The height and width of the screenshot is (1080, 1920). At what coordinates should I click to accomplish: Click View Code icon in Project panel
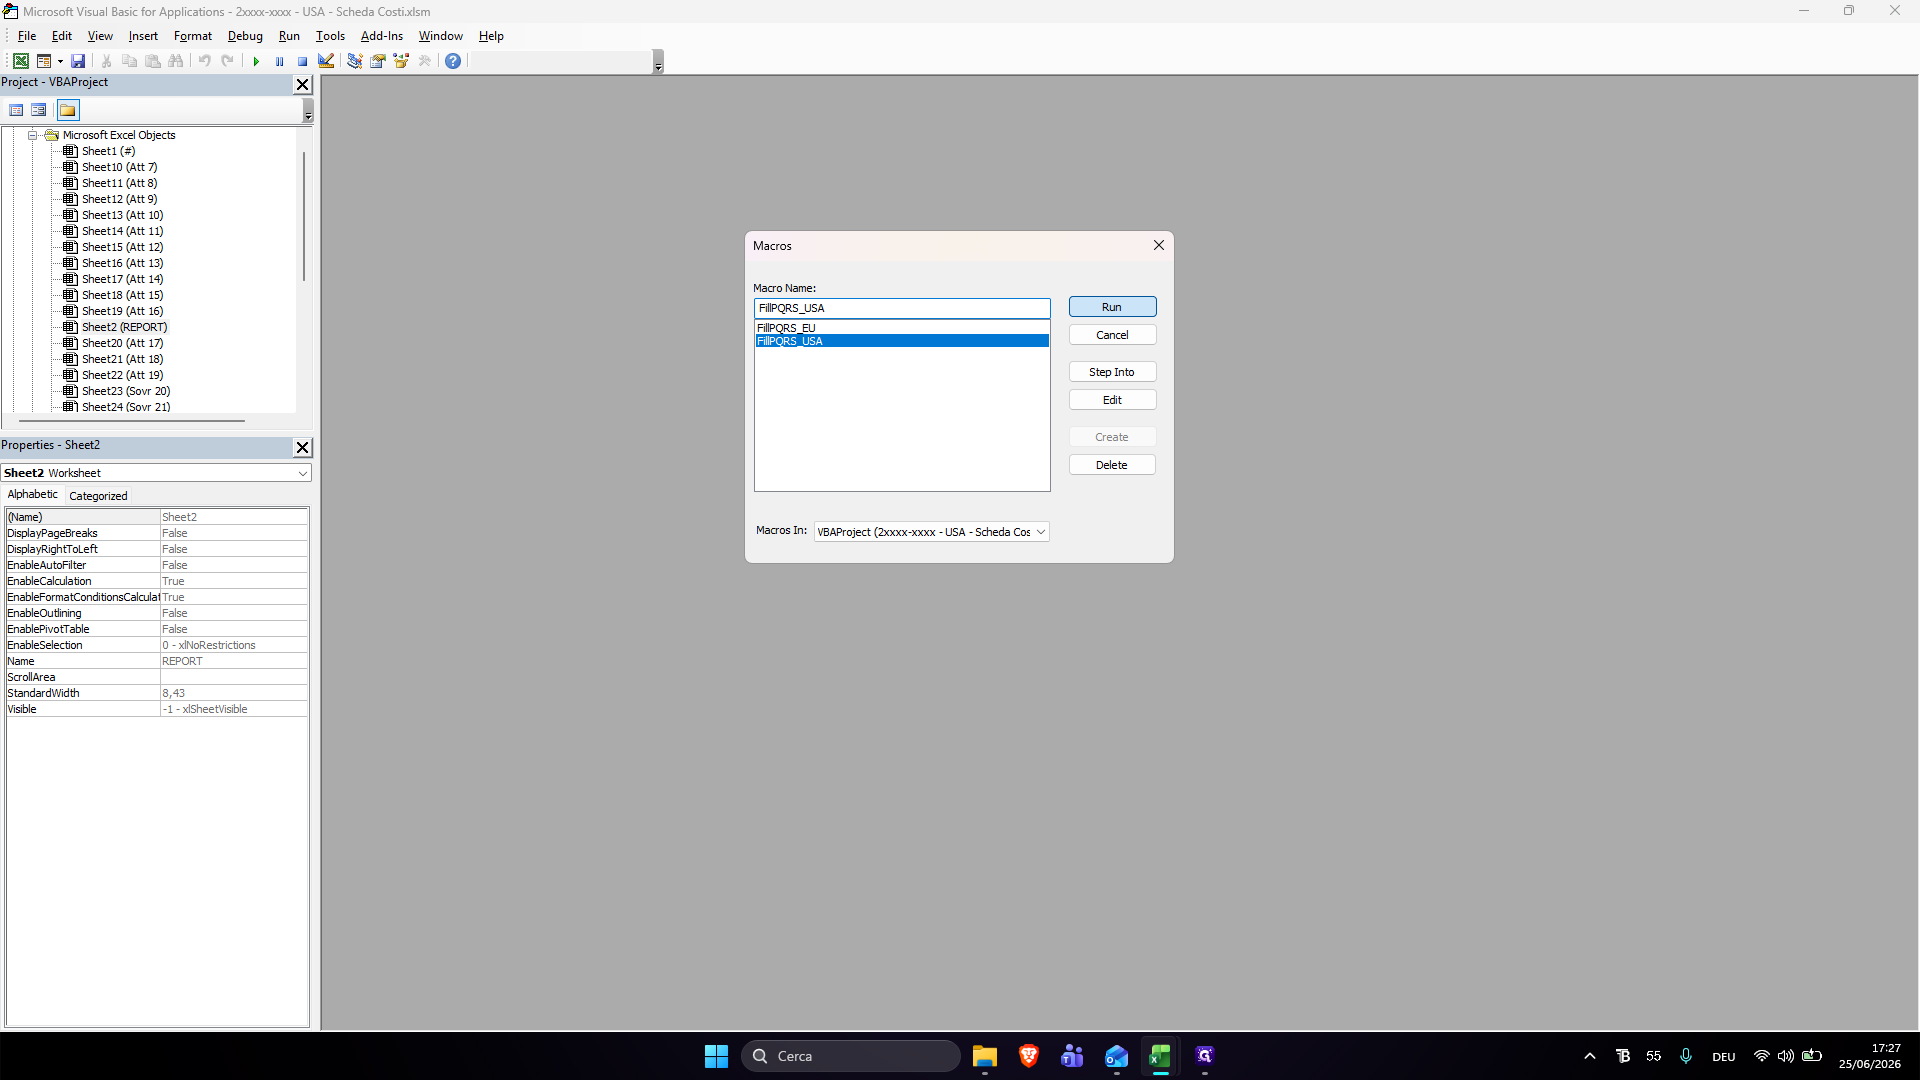(x=17, y=110)
